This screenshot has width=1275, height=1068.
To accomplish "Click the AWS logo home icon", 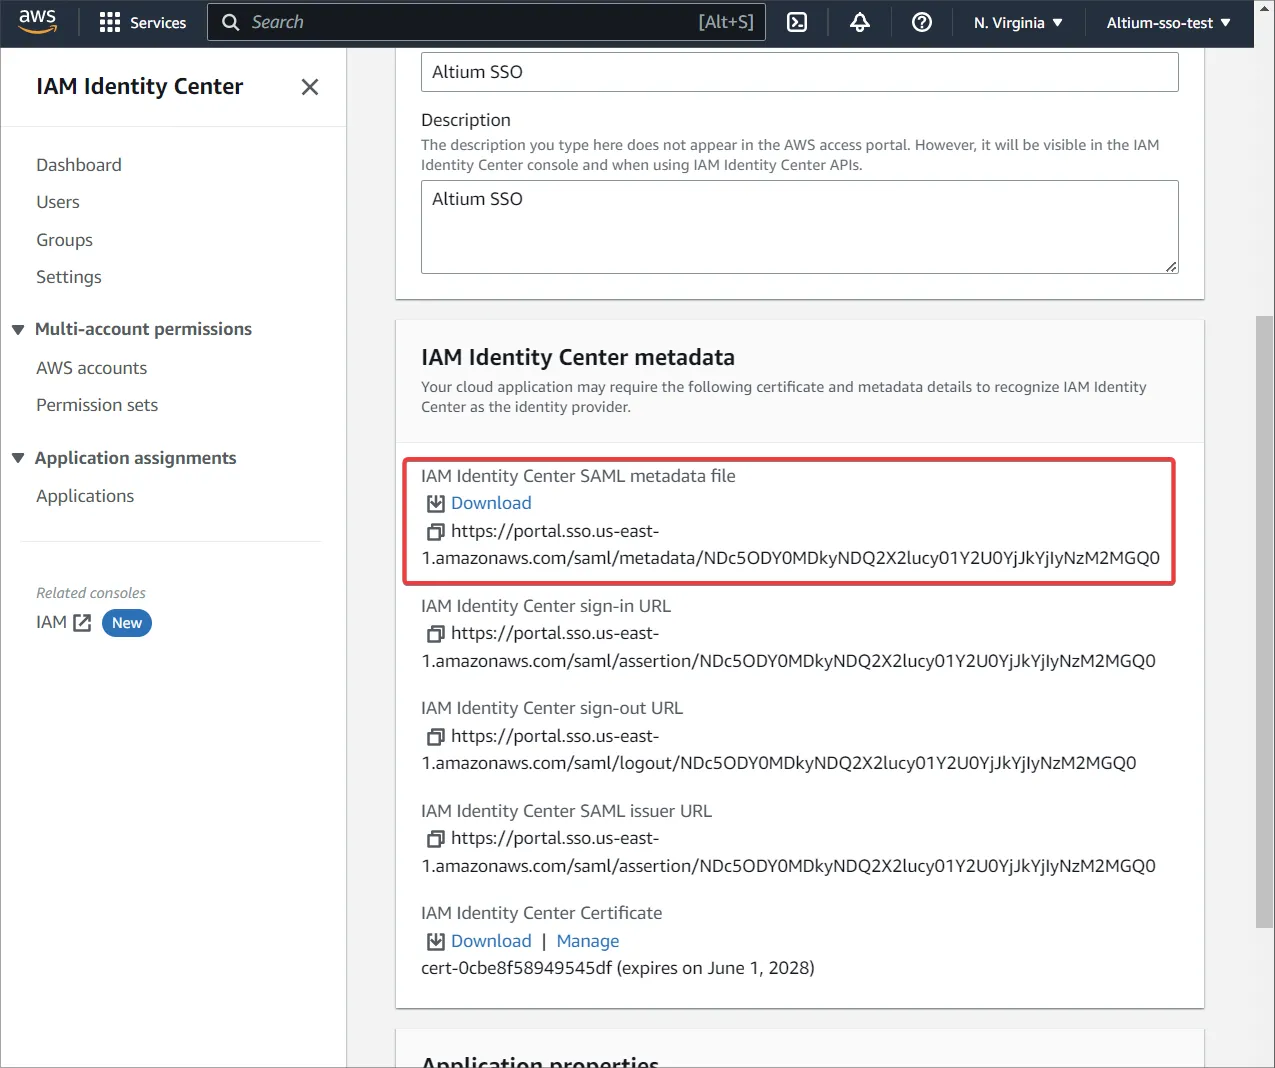I will click(x=37, y=21).
